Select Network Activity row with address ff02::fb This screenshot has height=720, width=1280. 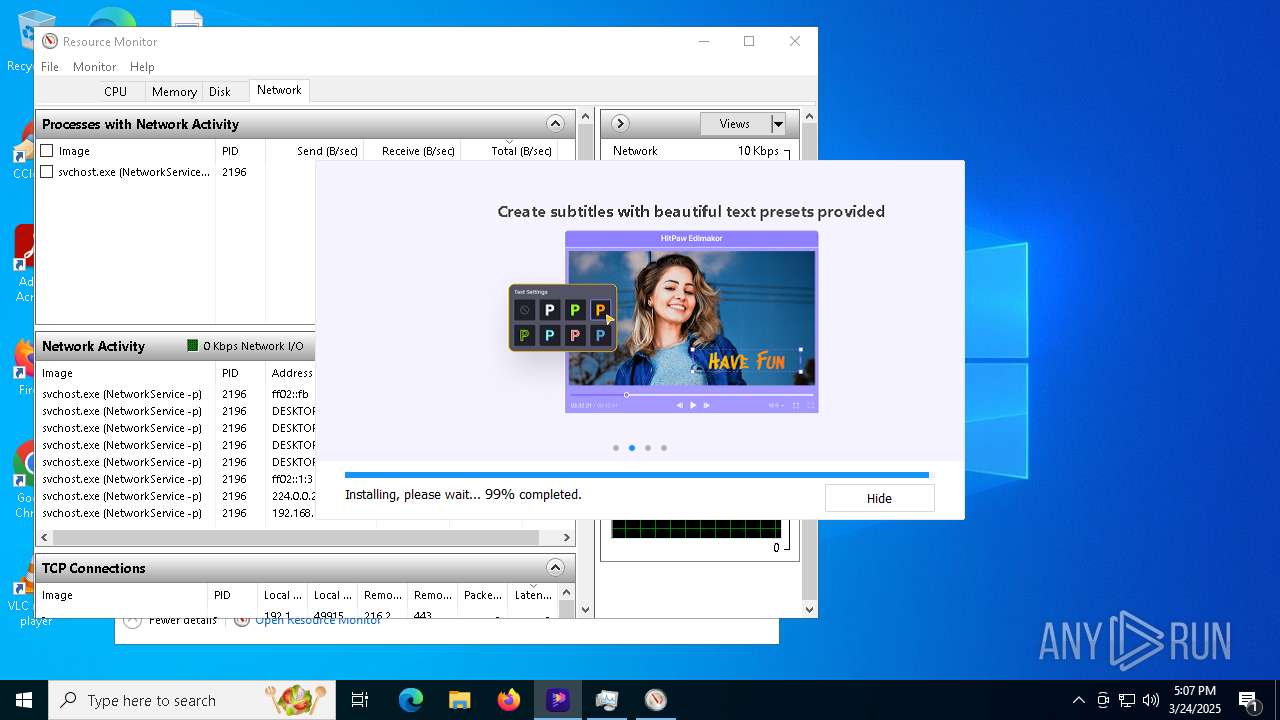178,394
